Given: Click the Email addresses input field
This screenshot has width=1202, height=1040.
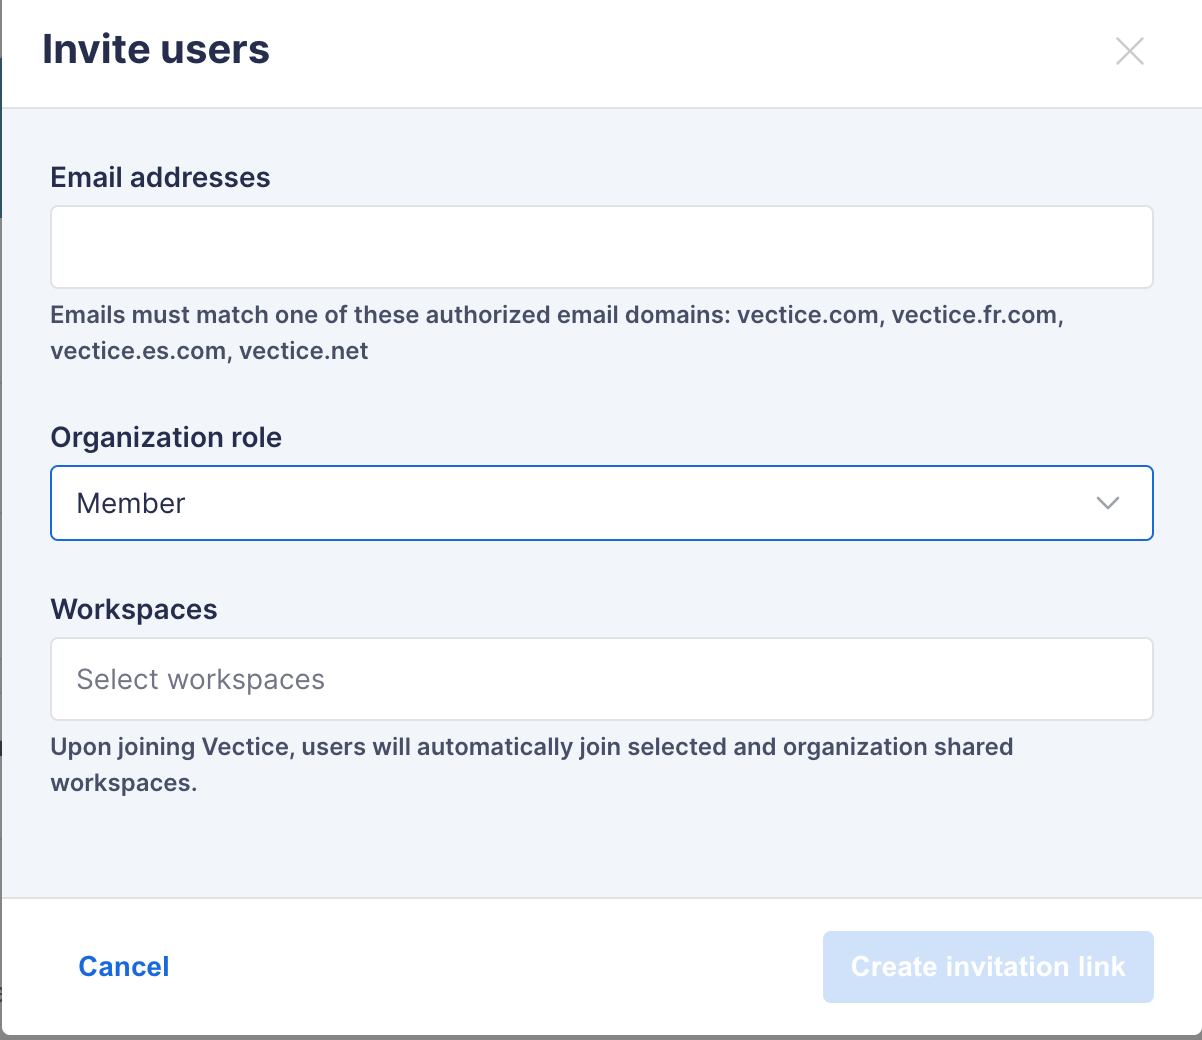Looking at the screenshot, I should [x=601, y=247].
